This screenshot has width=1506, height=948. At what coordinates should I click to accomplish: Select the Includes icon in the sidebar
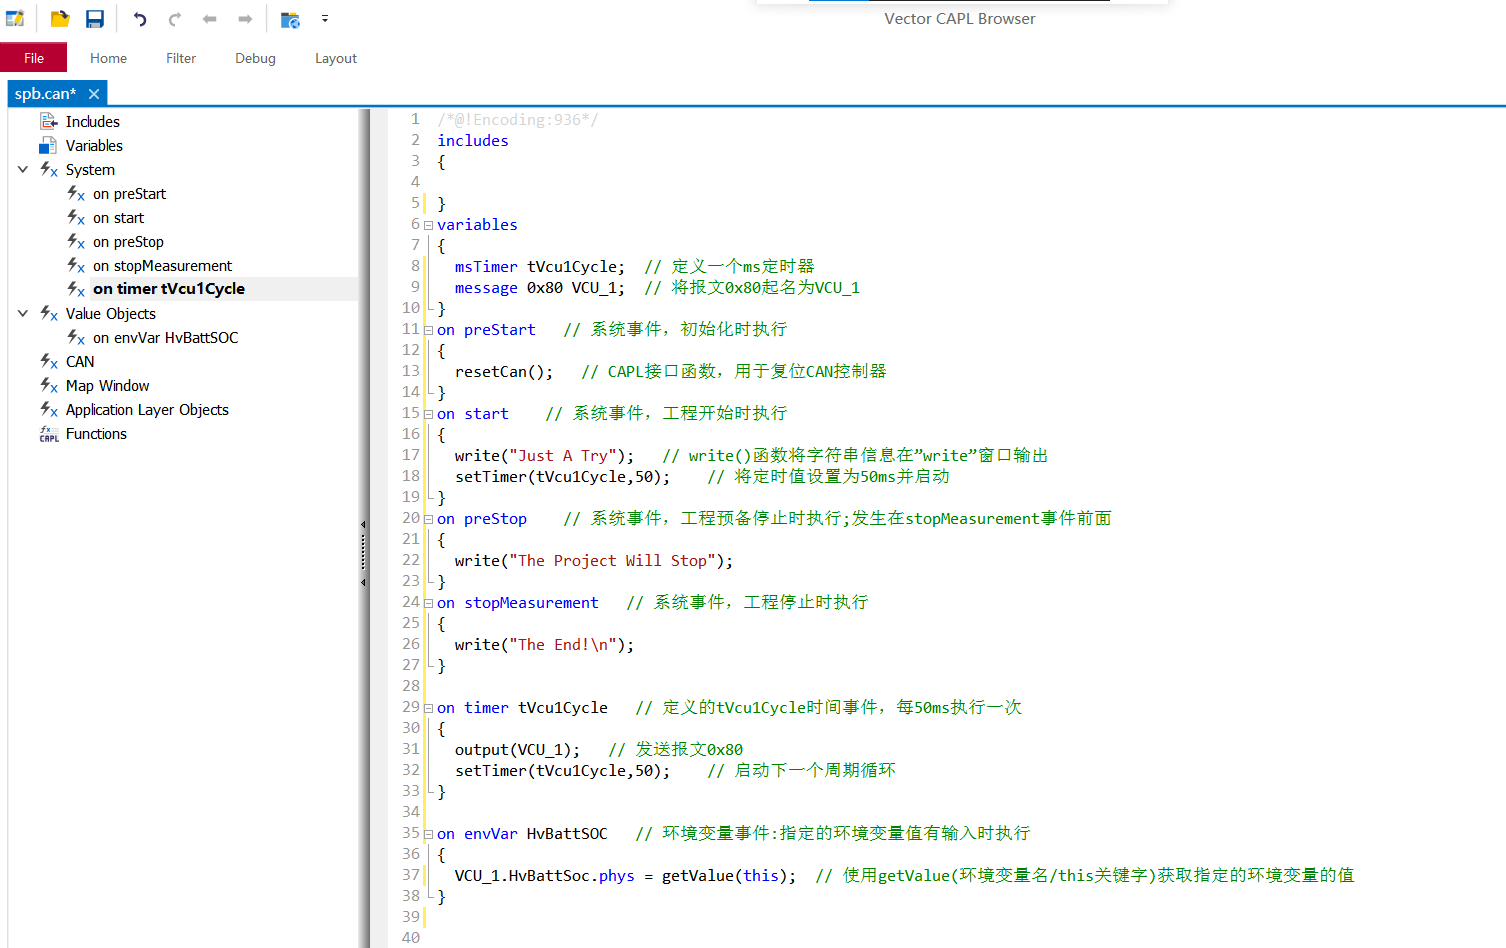(x=48, y=121)
